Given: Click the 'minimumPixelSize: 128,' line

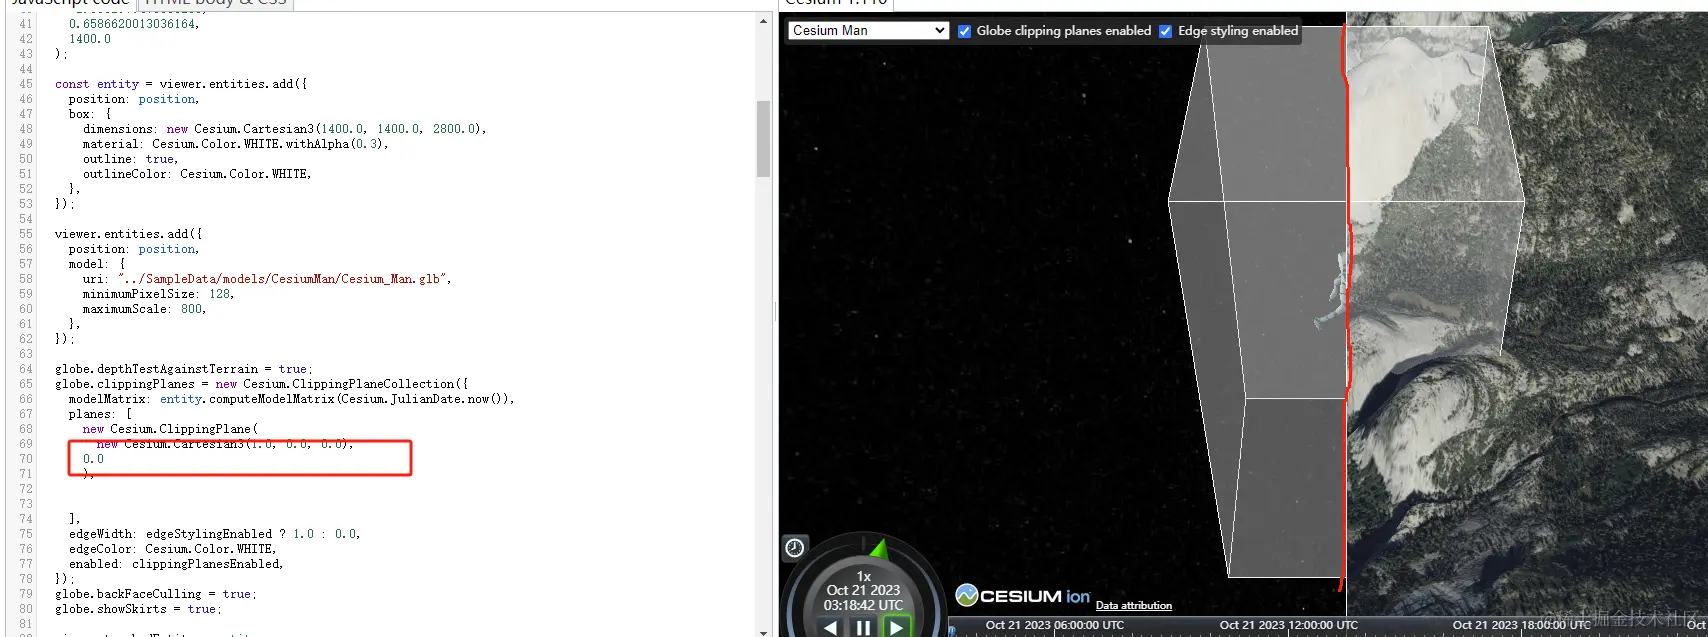Looking at the screenshot, I should (158, 294).
